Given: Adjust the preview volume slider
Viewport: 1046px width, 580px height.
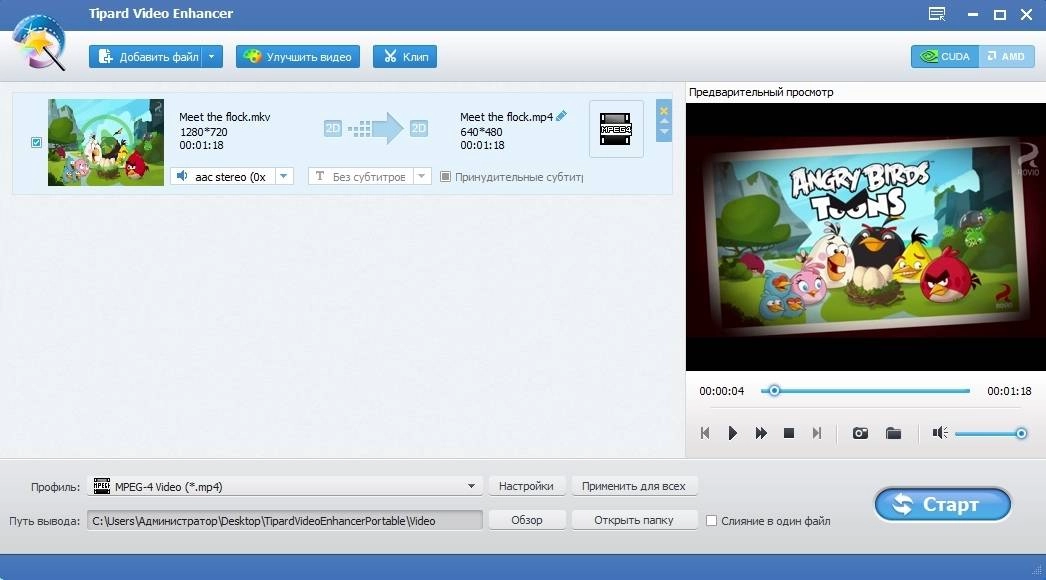Looking at the screenshot, I should (x=991, y=434).
